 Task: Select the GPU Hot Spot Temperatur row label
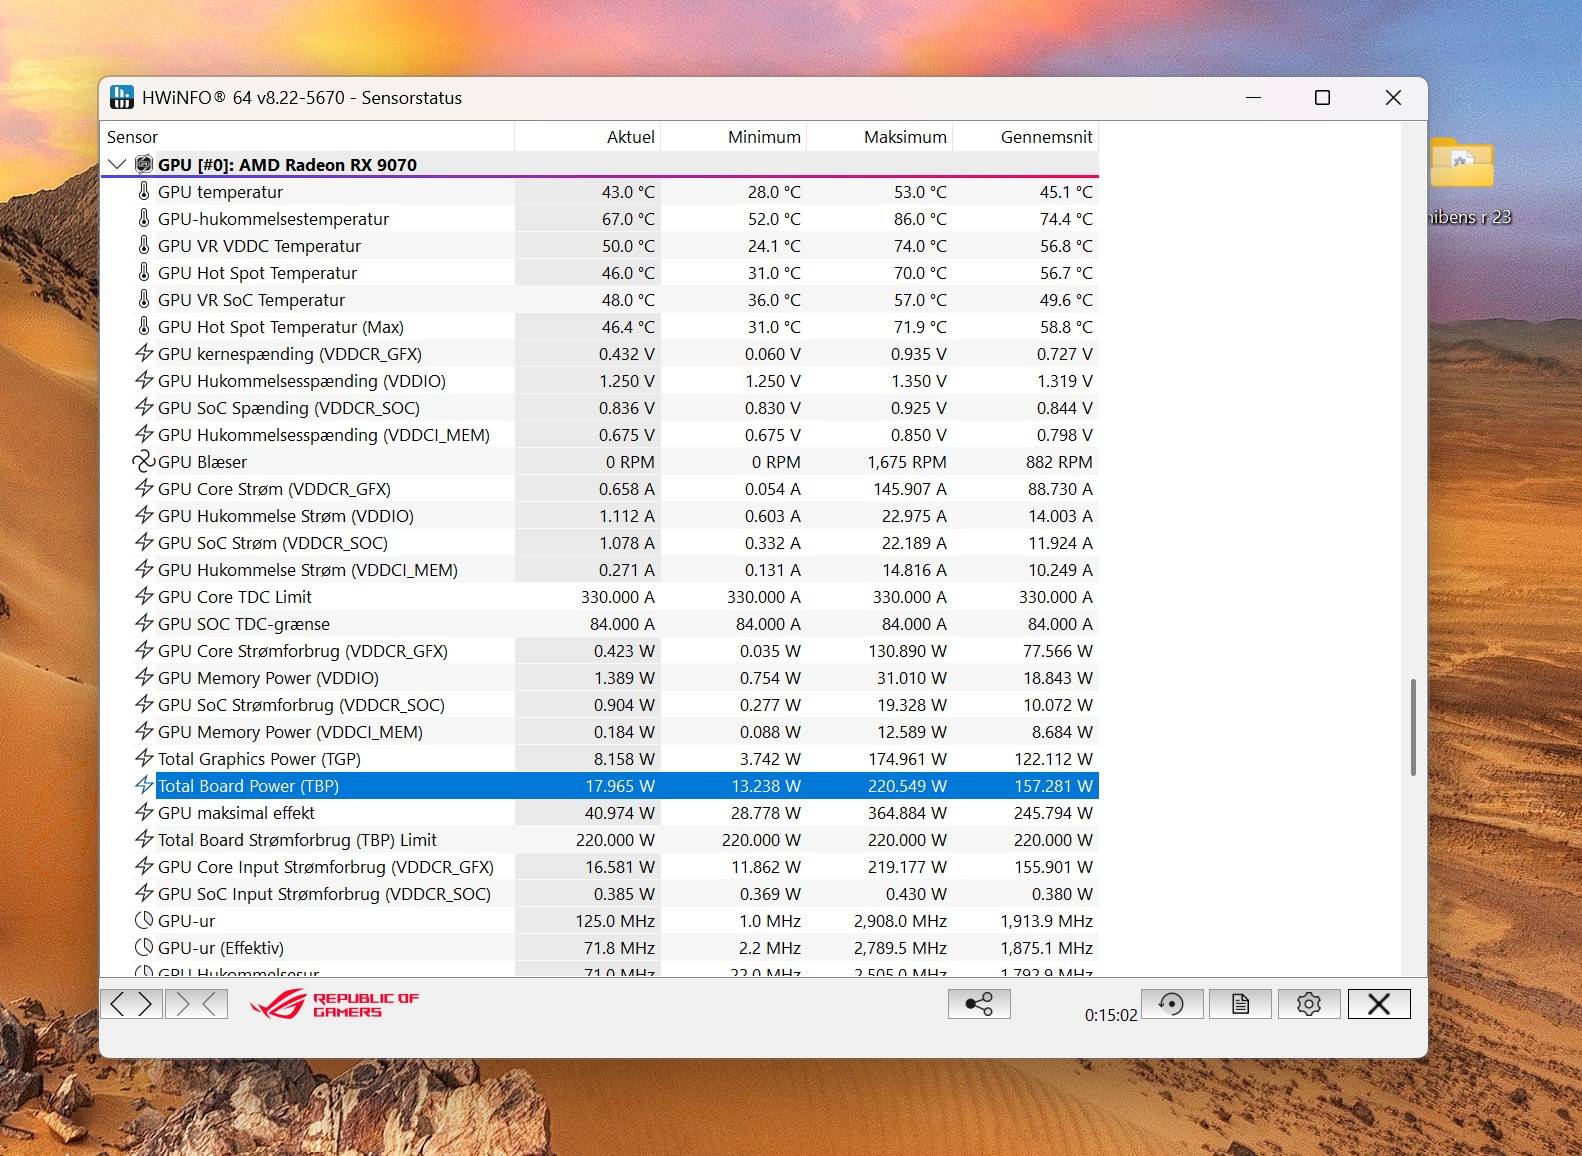click(x=257, y=272)
